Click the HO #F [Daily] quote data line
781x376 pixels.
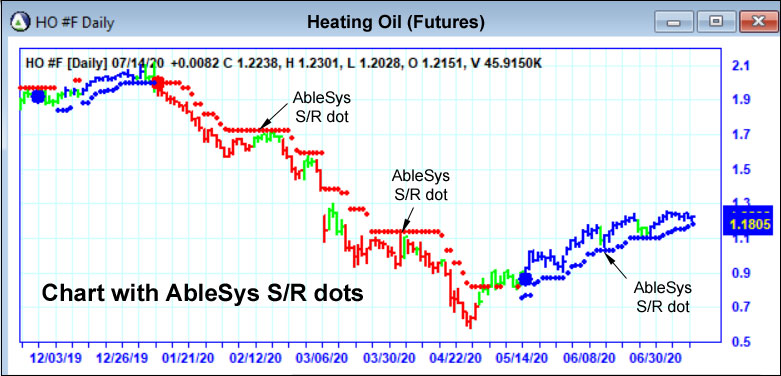coord(283,63)
